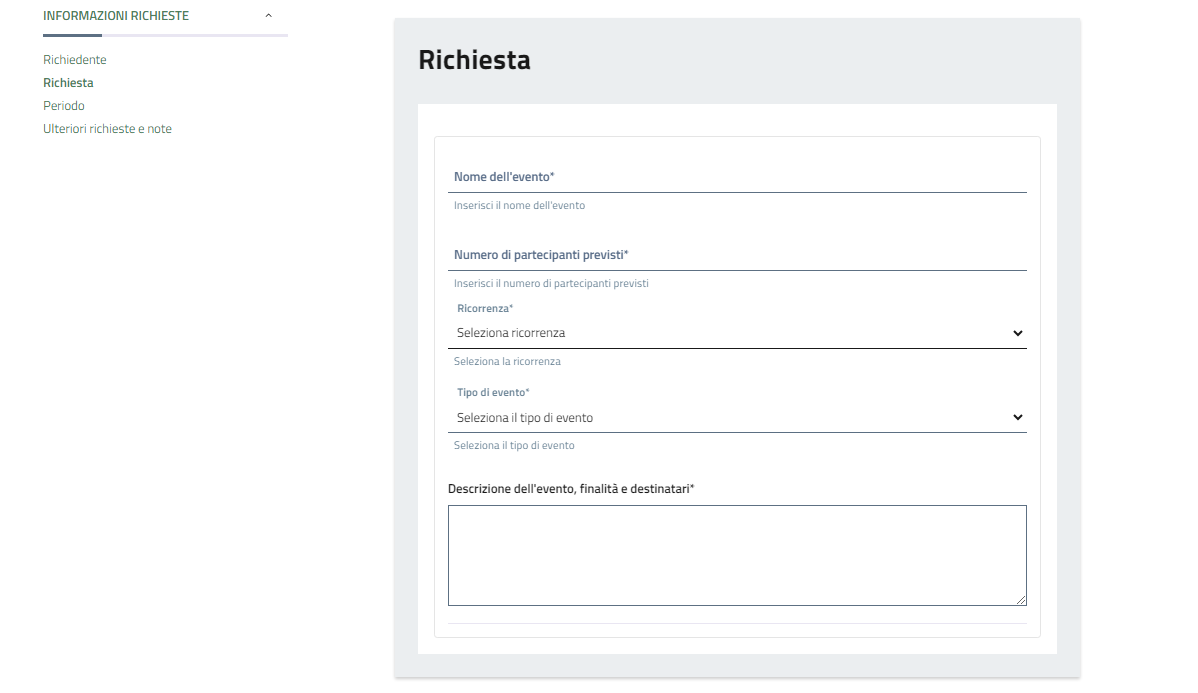
Task: Click the Descrizione dell'evento label
Action: coord(571,489)
